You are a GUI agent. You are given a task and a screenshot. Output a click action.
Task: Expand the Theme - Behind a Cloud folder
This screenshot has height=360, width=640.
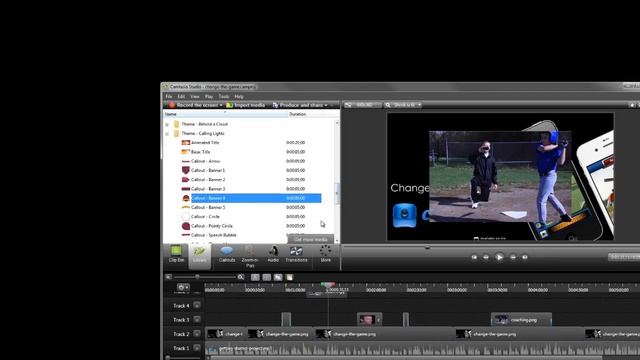click(167, 124)
